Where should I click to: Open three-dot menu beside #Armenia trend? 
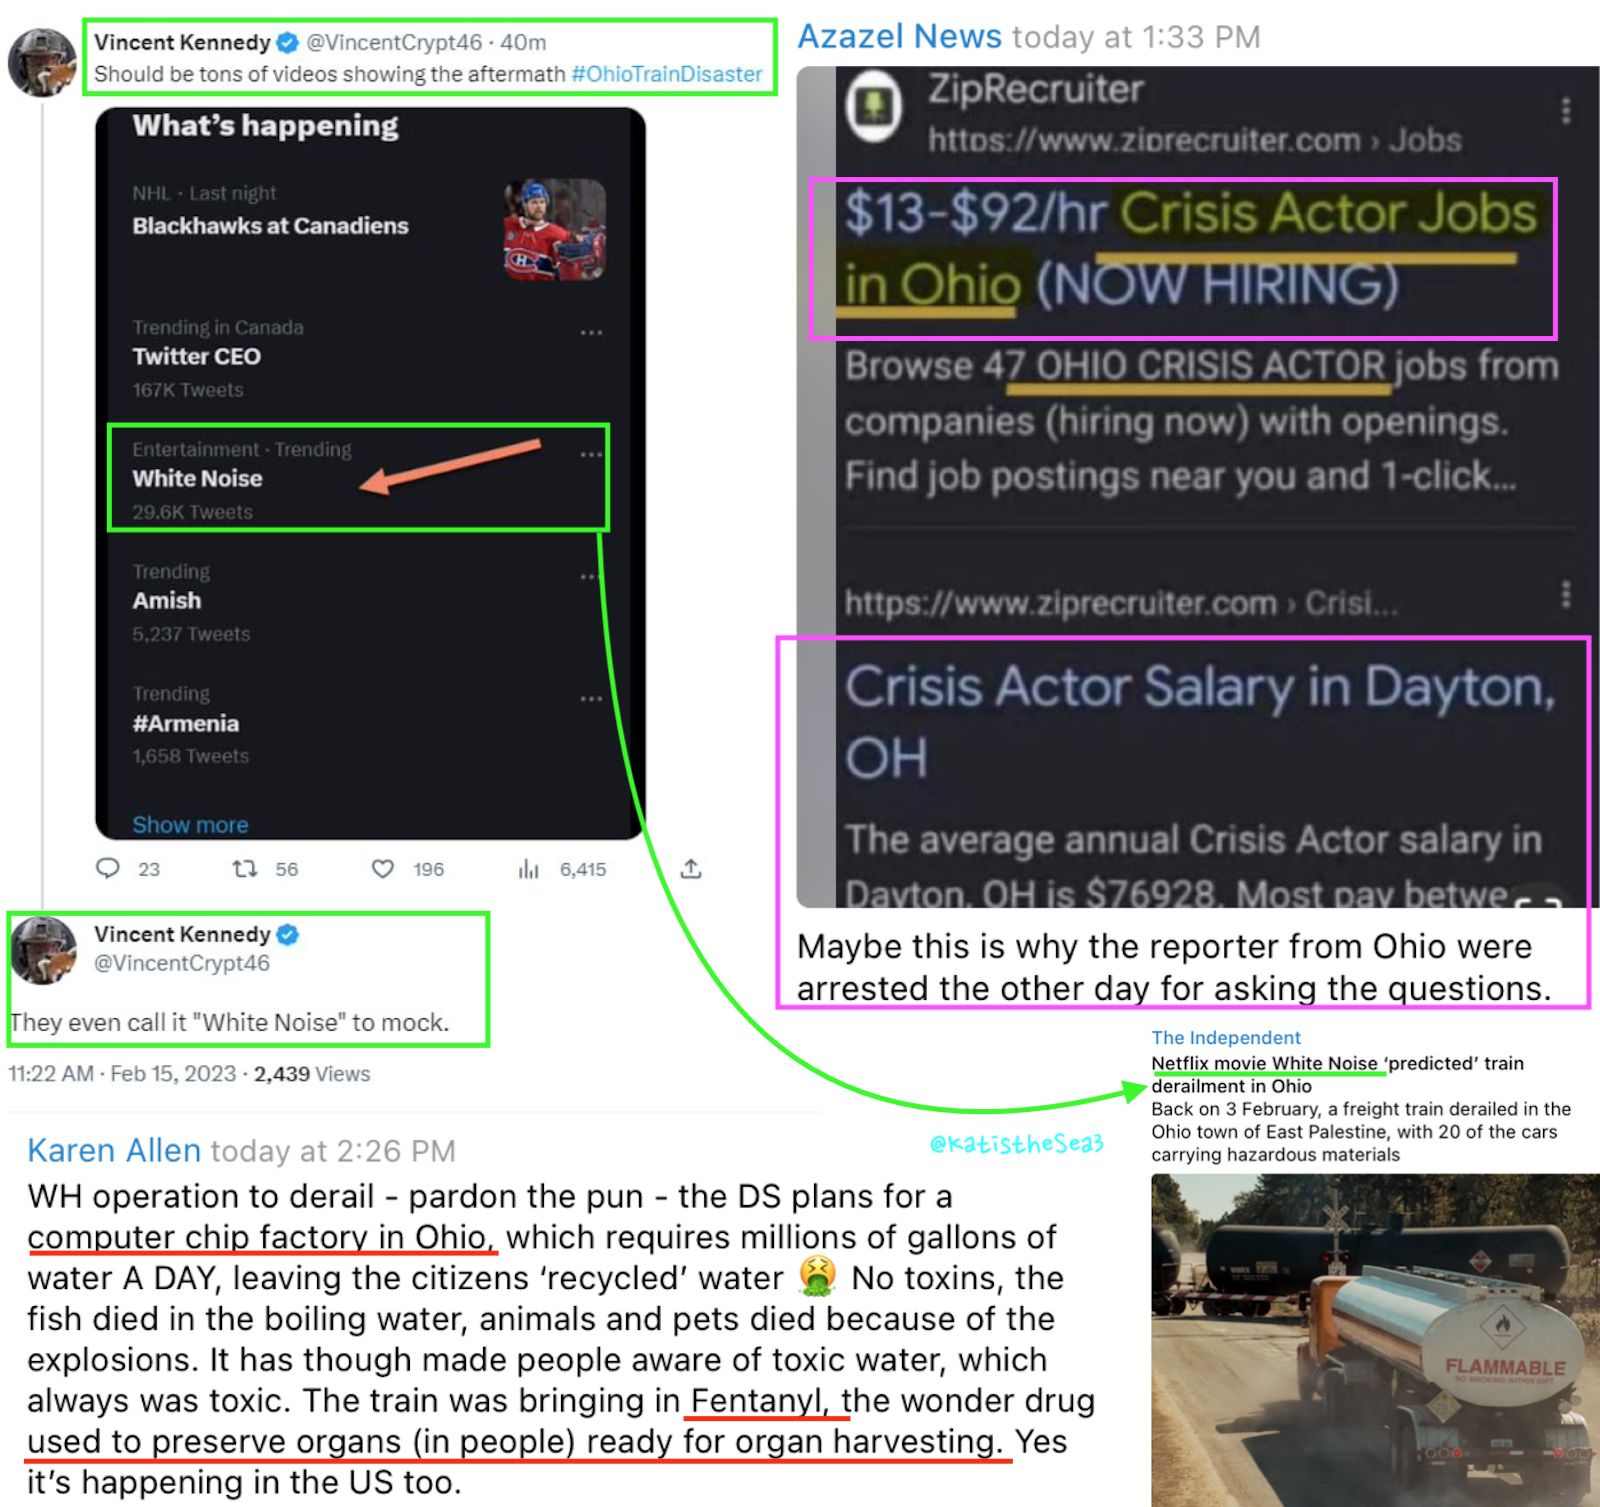point(591,698)
